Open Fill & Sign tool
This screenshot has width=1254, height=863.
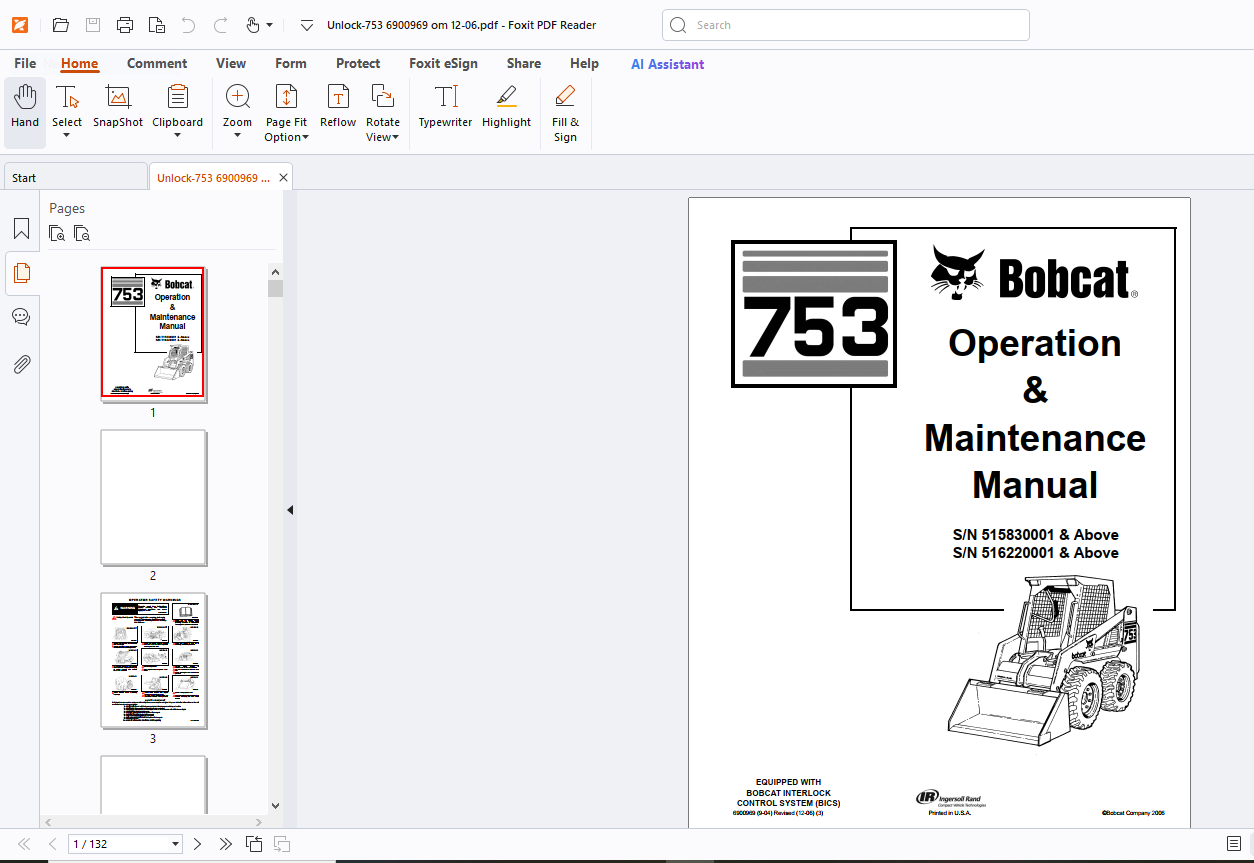[x=565, y=113]
